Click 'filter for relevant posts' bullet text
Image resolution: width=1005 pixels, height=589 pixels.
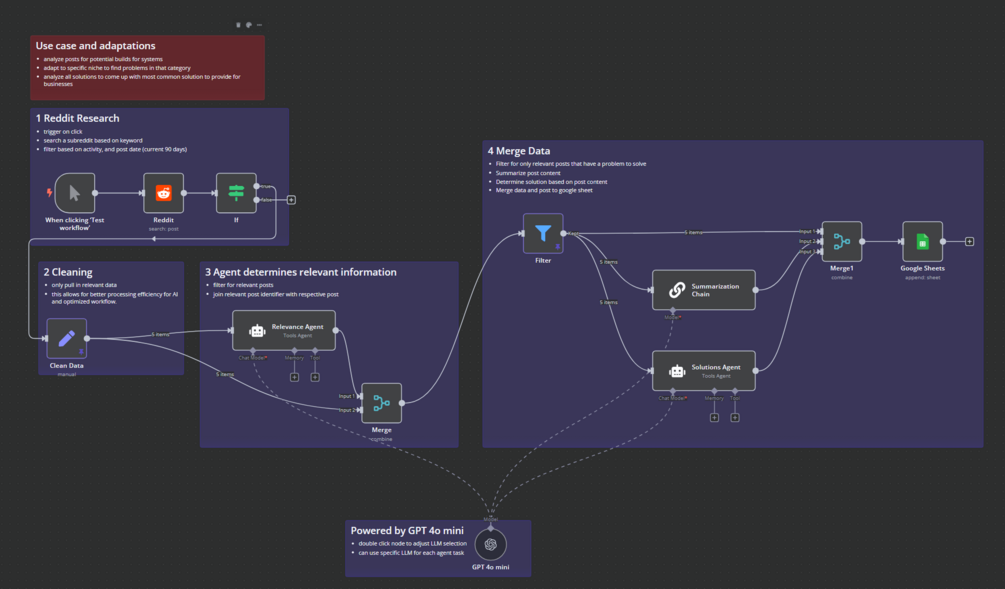(x=243, y=285)
